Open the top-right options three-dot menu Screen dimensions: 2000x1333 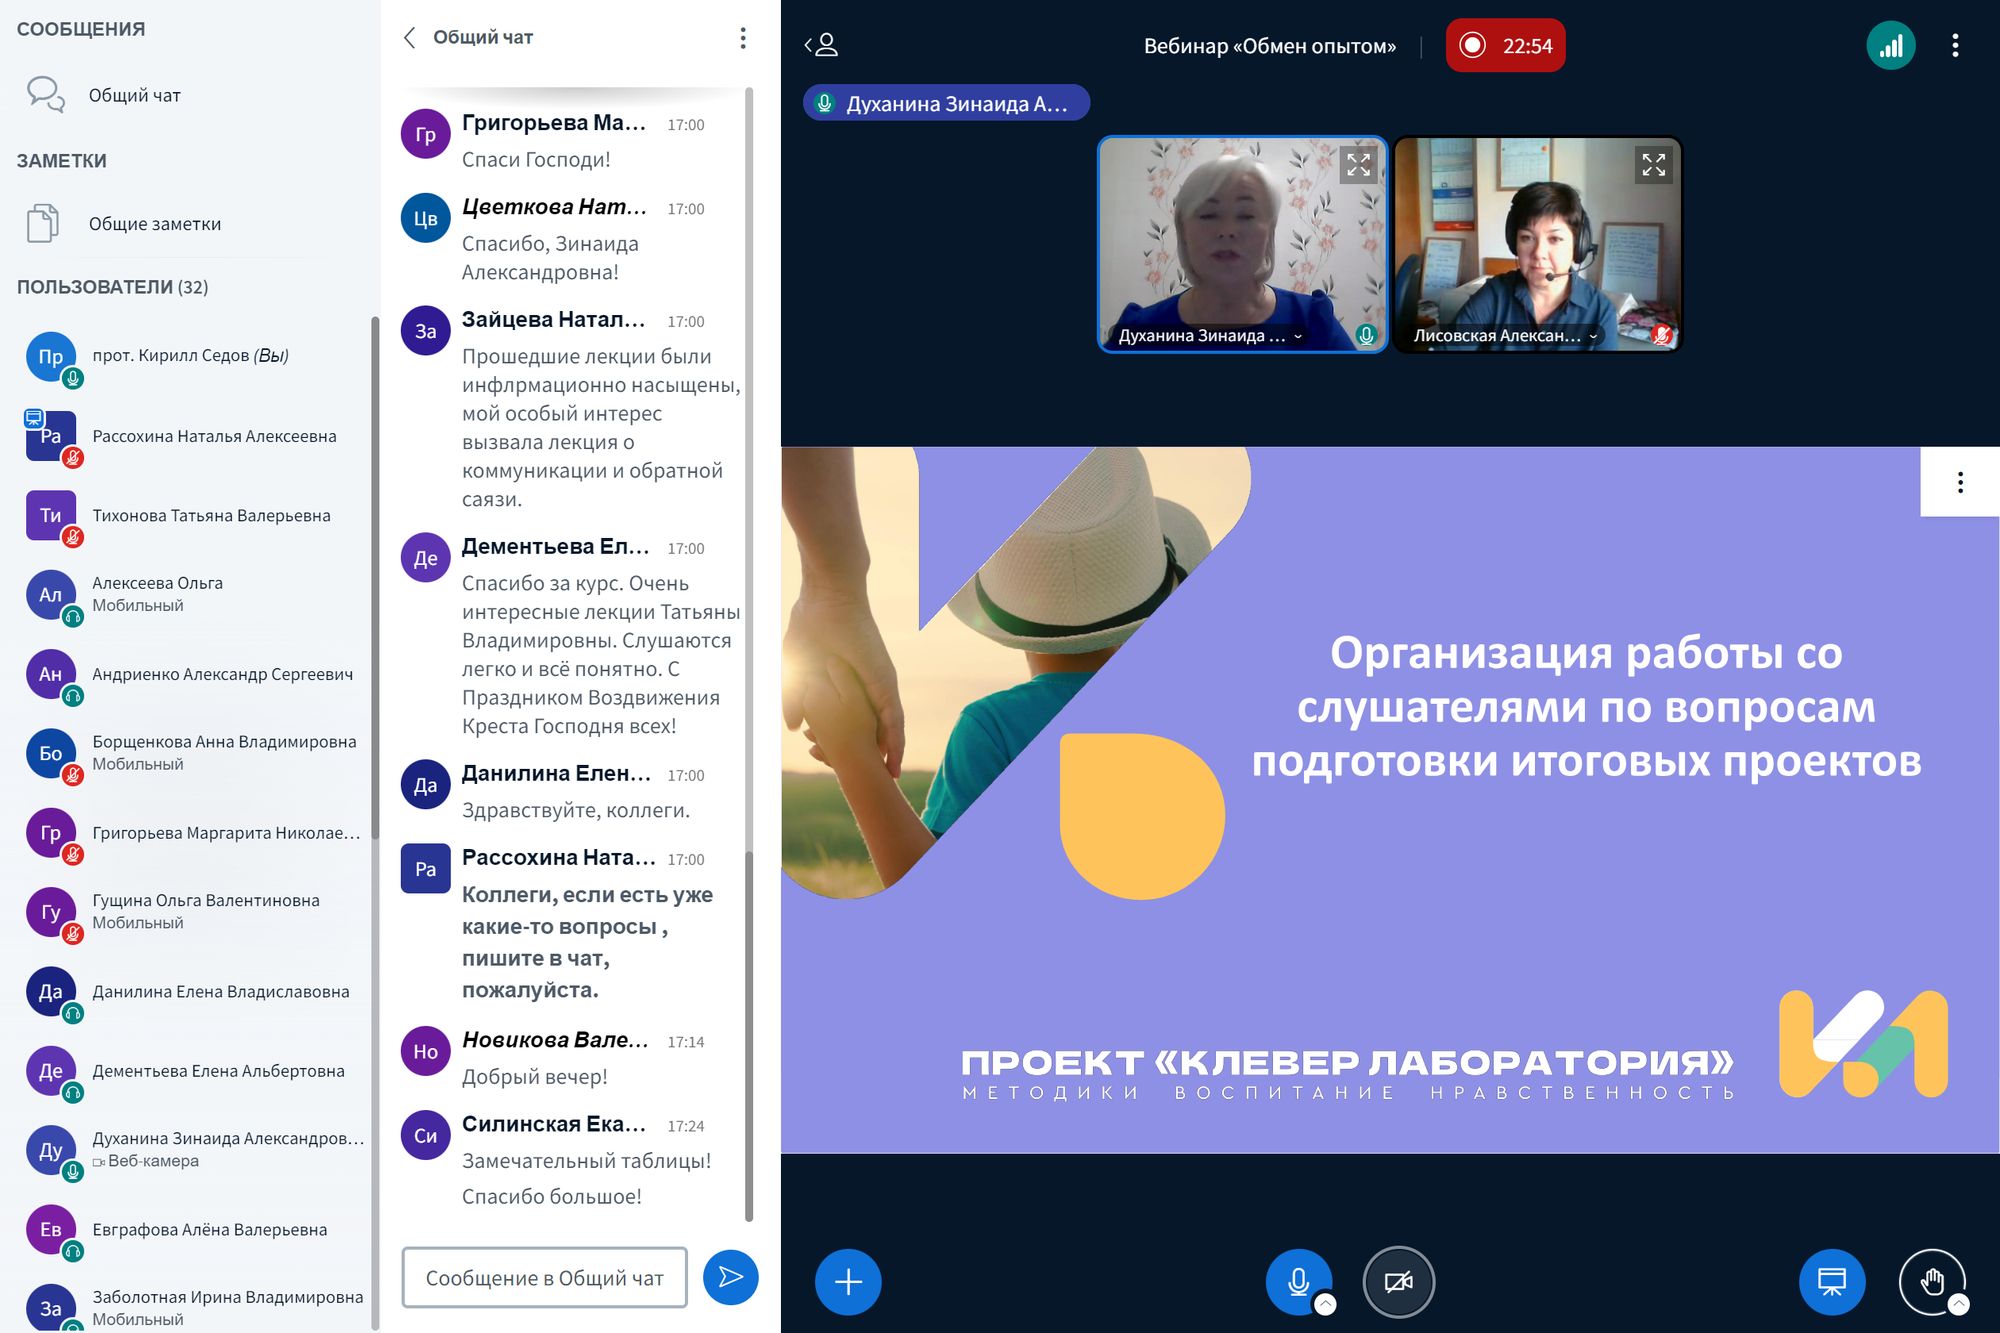[x=1955, y=46]
